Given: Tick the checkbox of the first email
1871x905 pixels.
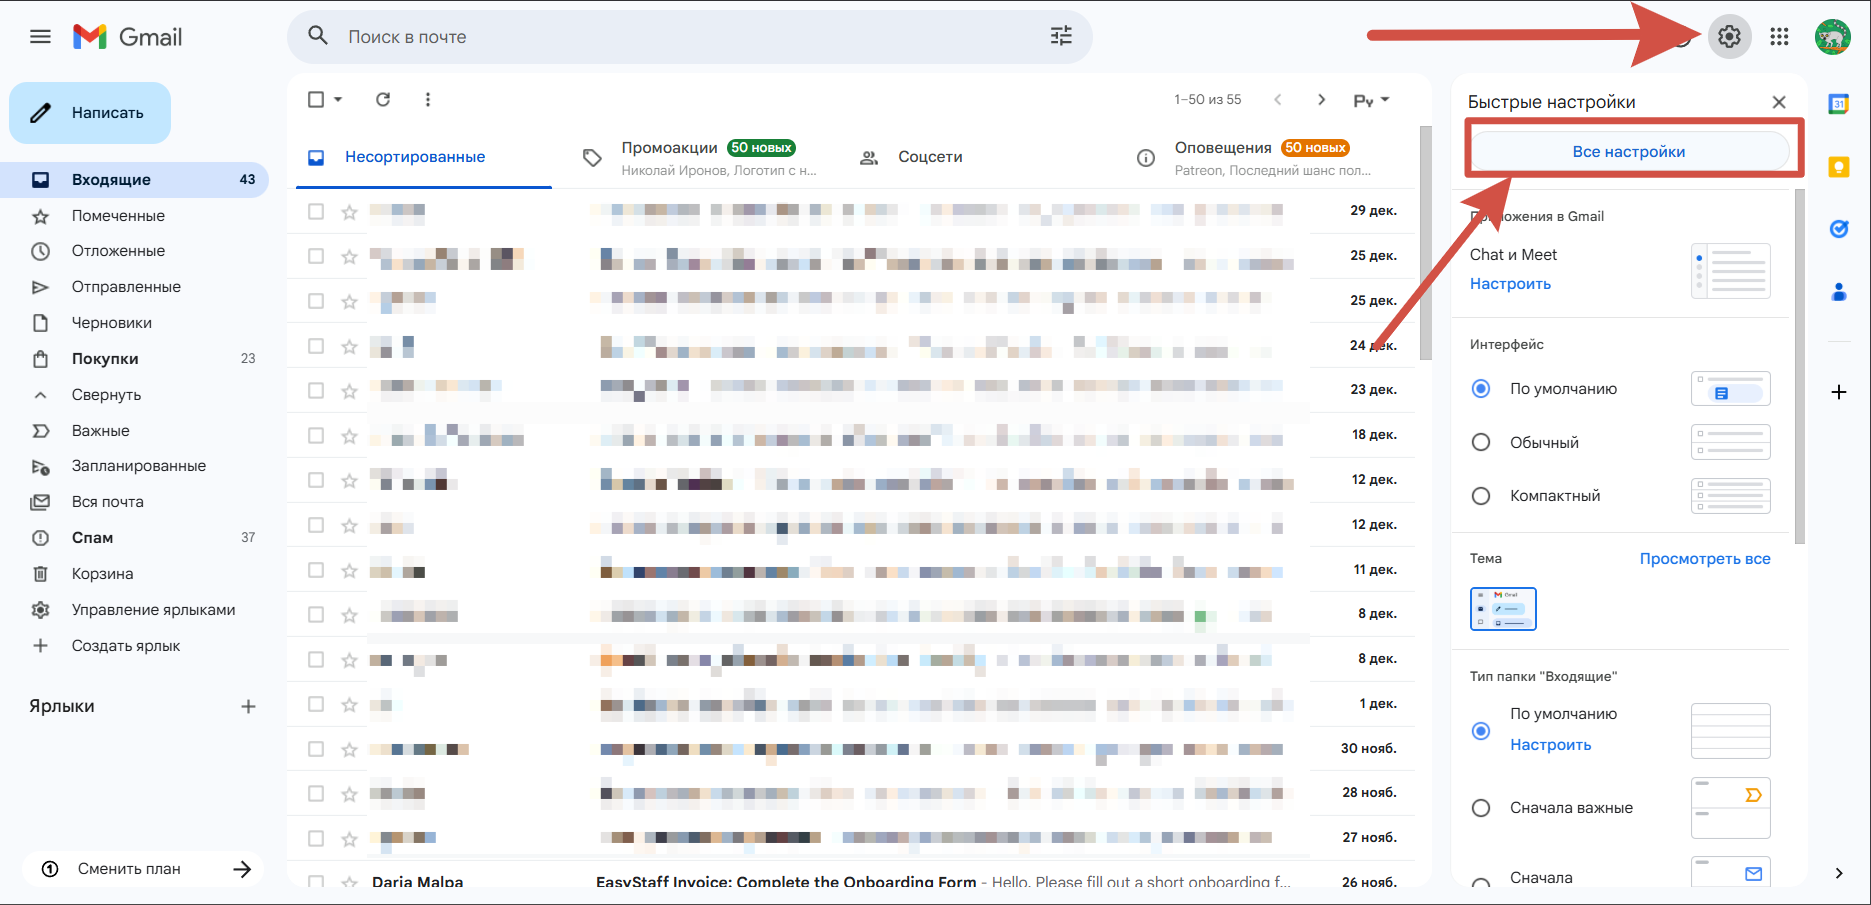Looking at the screenshot, I should coord(316,211).
